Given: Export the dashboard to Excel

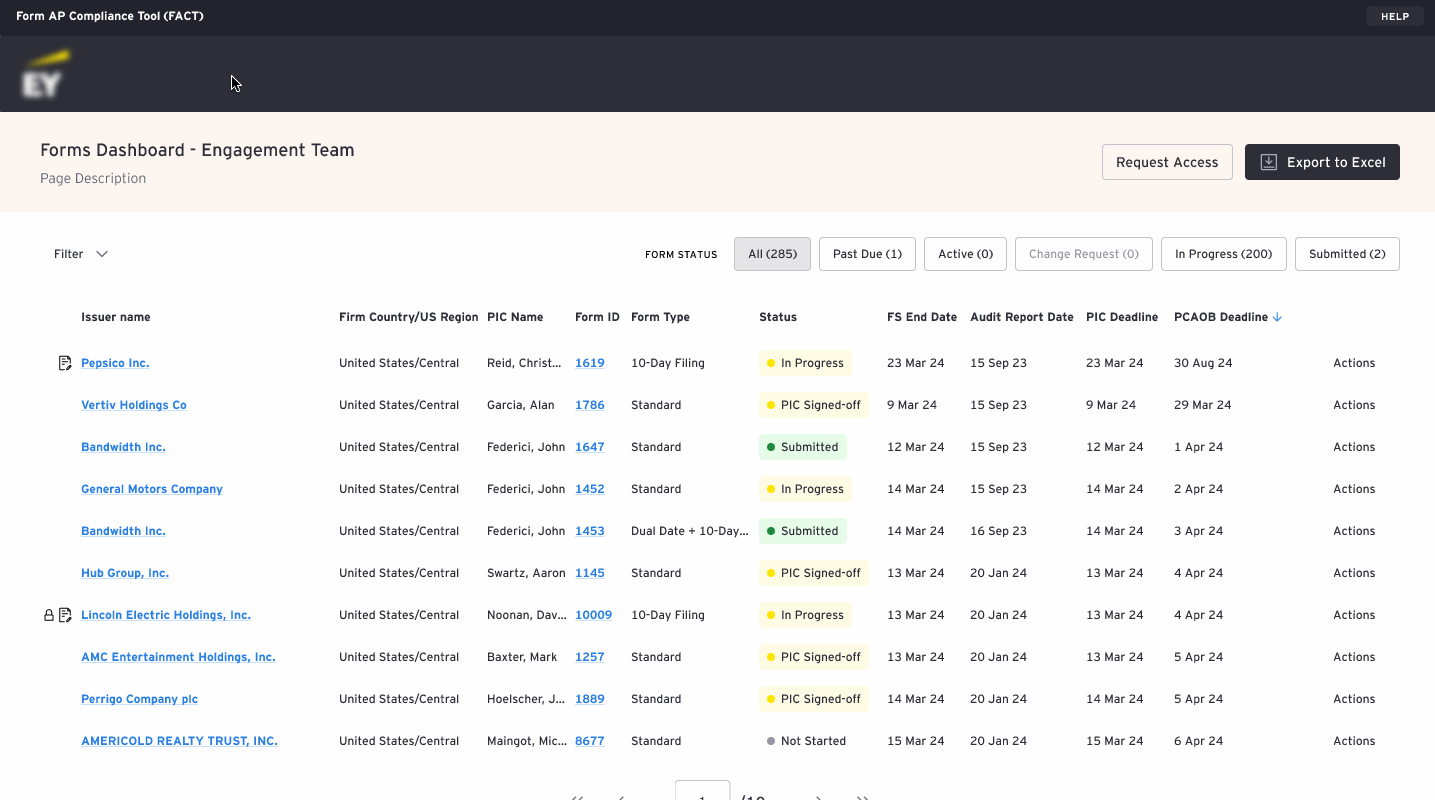Looking at the screenshot, I should 1322,162.
